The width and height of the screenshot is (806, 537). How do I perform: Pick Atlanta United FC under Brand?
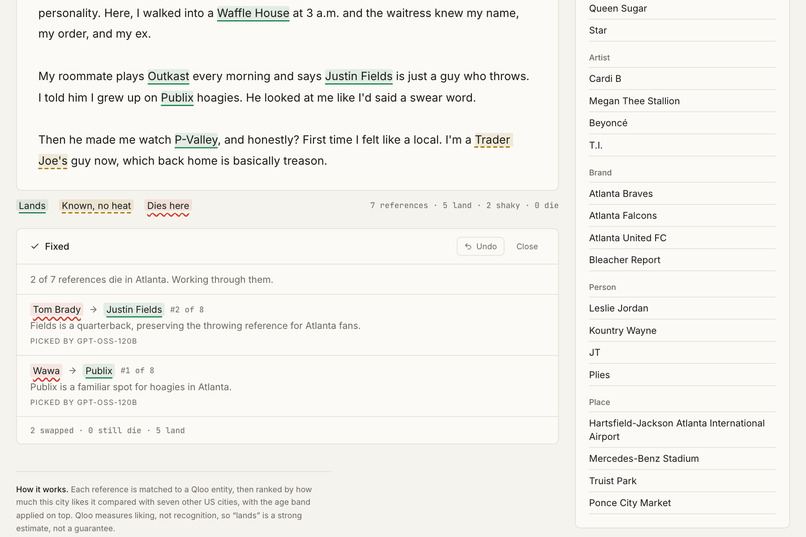[x=682, y=238]
